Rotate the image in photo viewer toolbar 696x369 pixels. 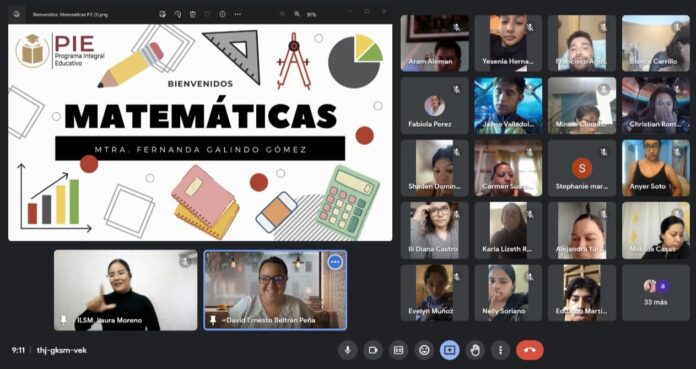click(178, 14)
